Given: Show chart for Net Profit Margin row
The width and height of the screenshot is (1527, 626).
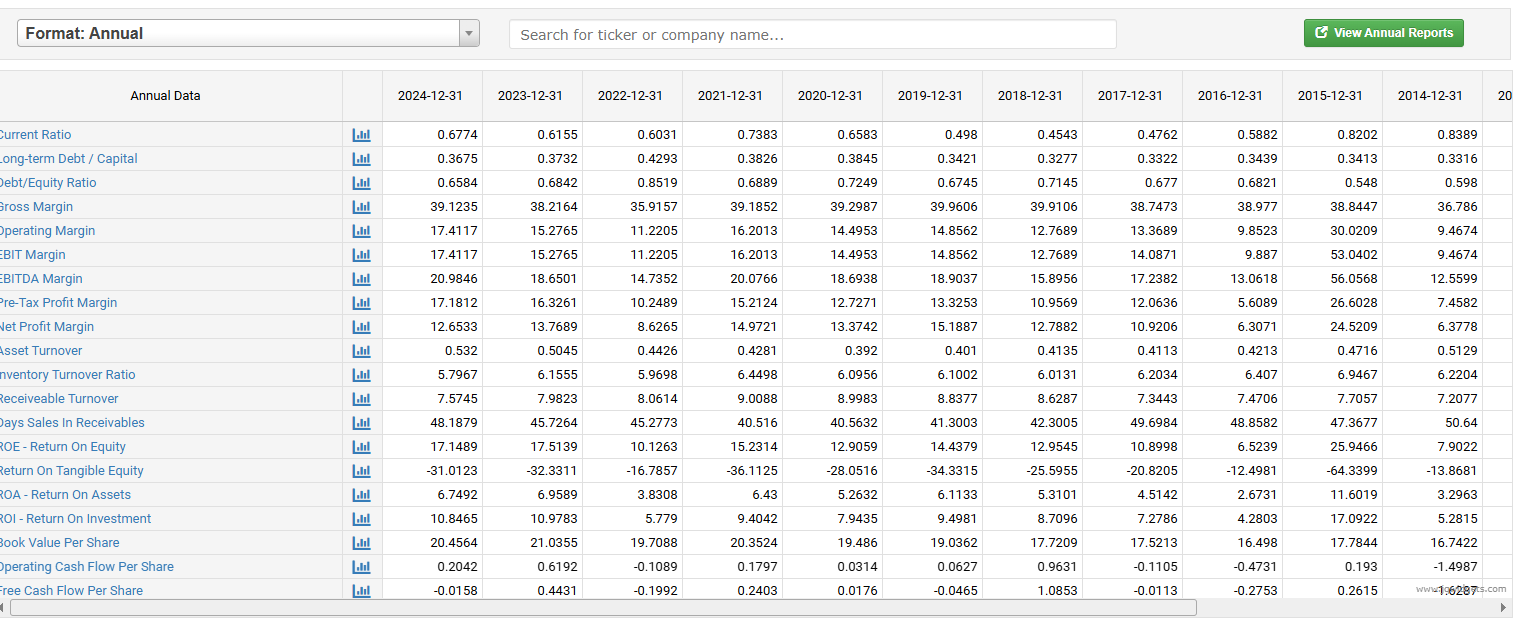Looking at the screenshot, I should [361, 327].
